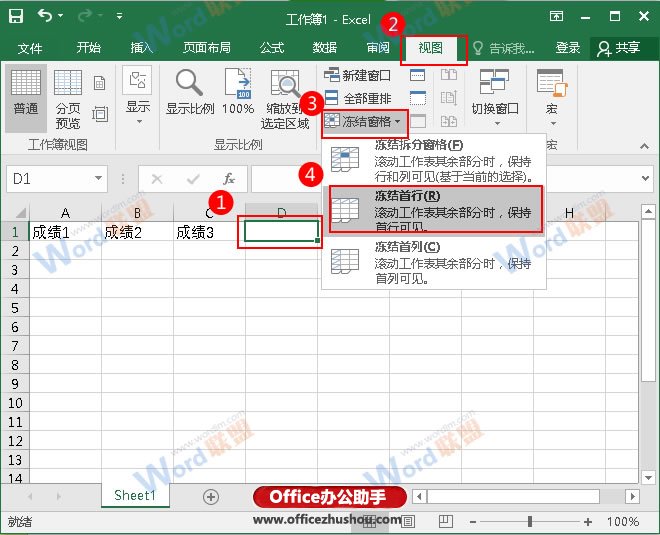
Task: Switch to the 视图 tab
Action: (431, 48)
